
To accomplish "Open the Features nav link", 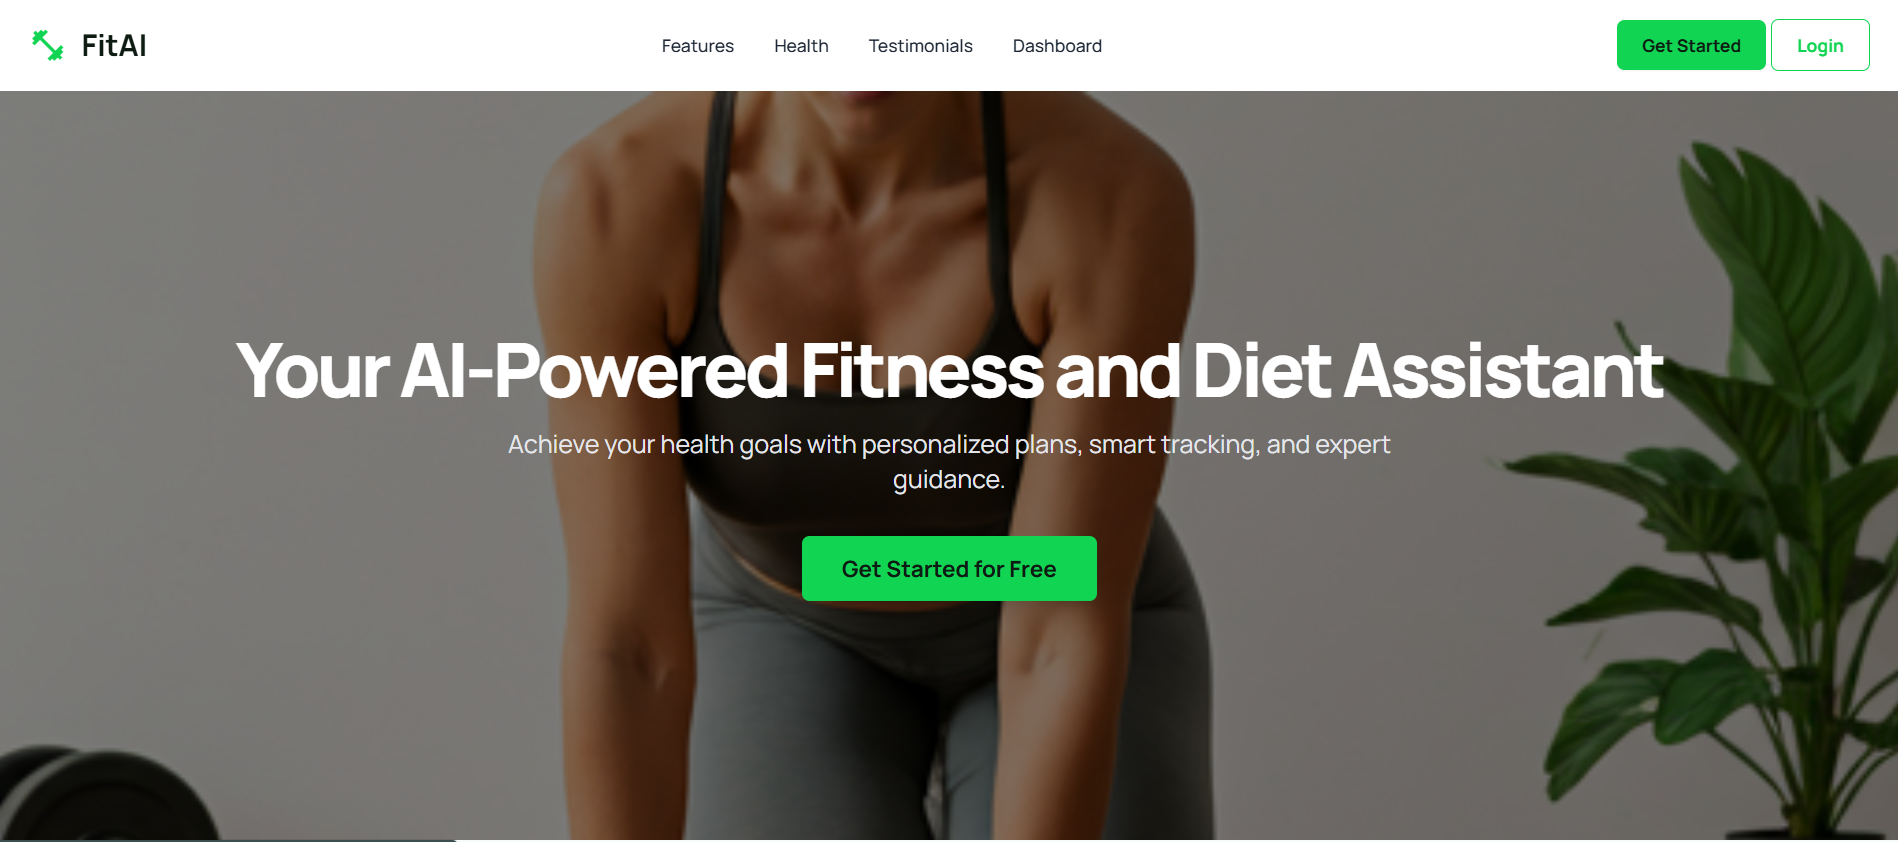I will (697, 46).
